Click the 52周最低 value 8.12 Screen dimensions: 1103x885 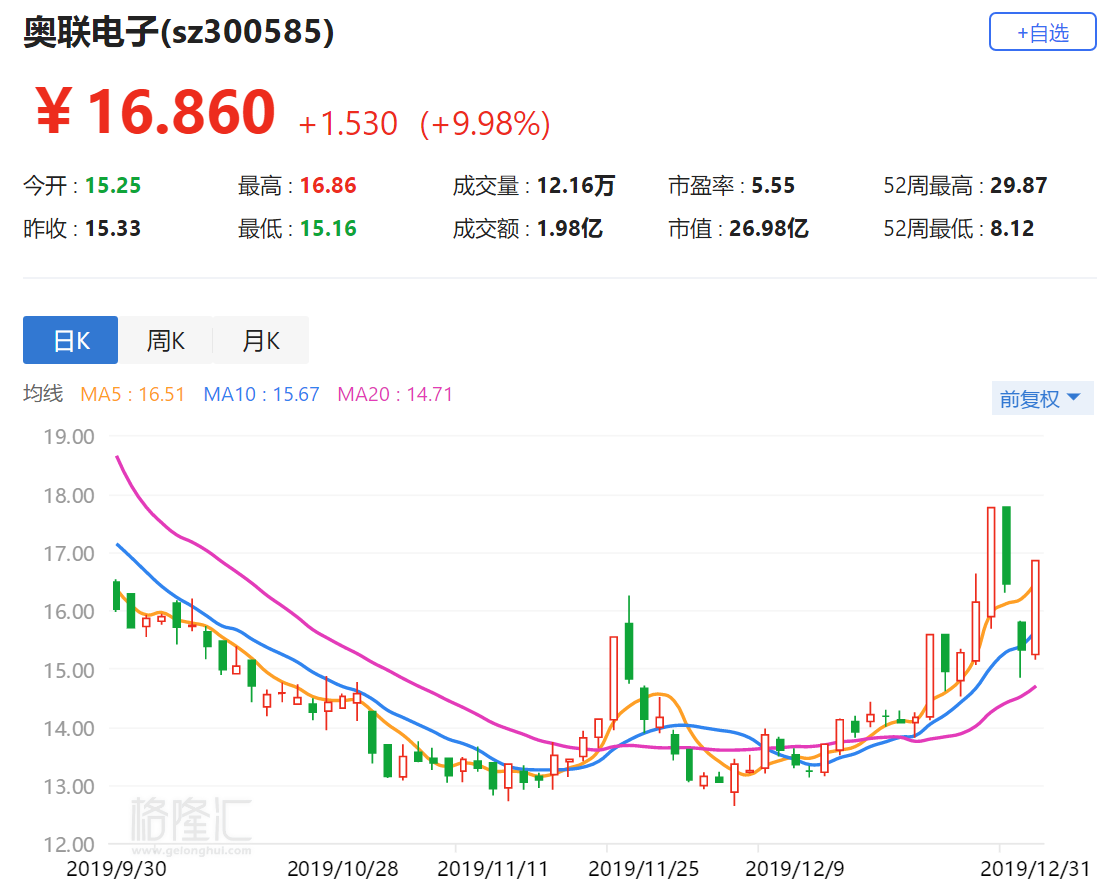(x=1012, y=229)
